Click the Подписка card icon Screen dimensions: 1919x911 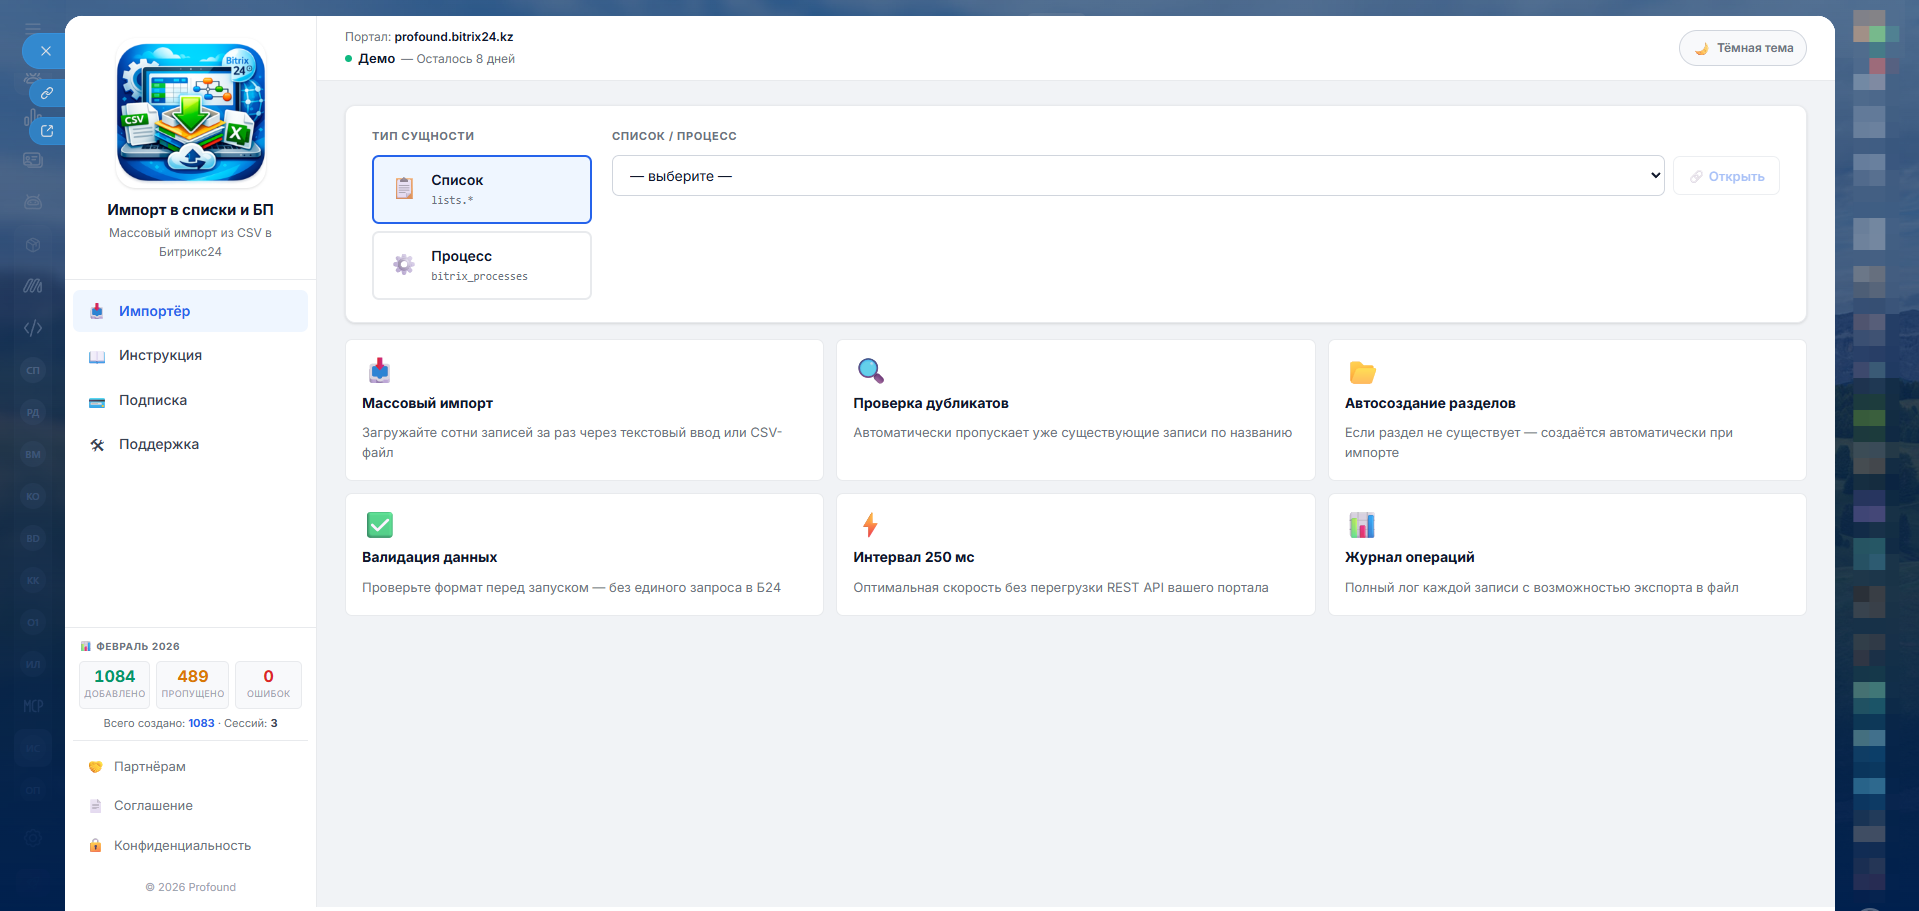[97, 402]
